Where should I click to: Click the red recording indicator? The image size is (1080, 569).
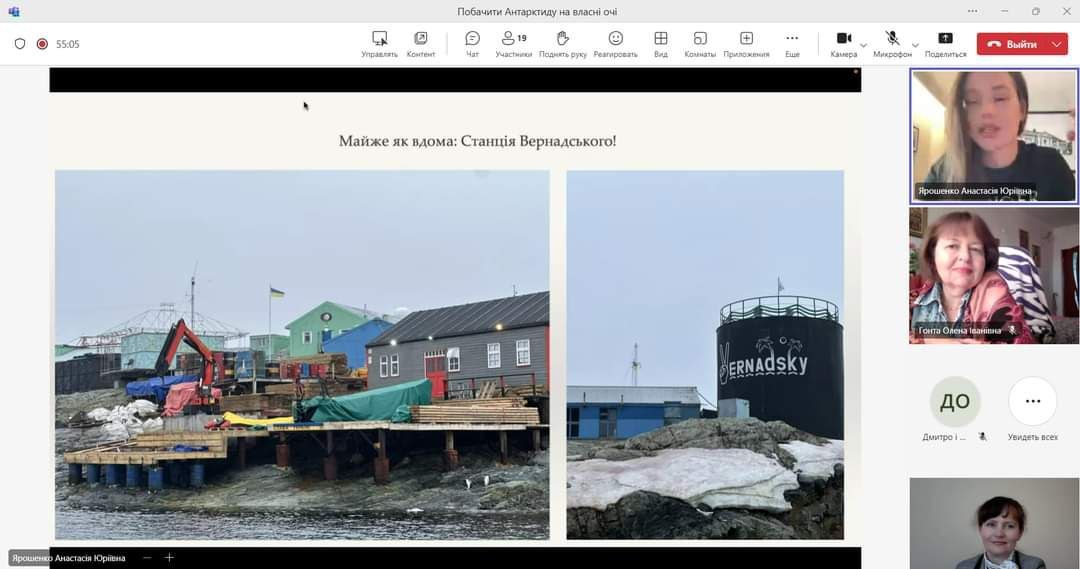click(42, 44)
